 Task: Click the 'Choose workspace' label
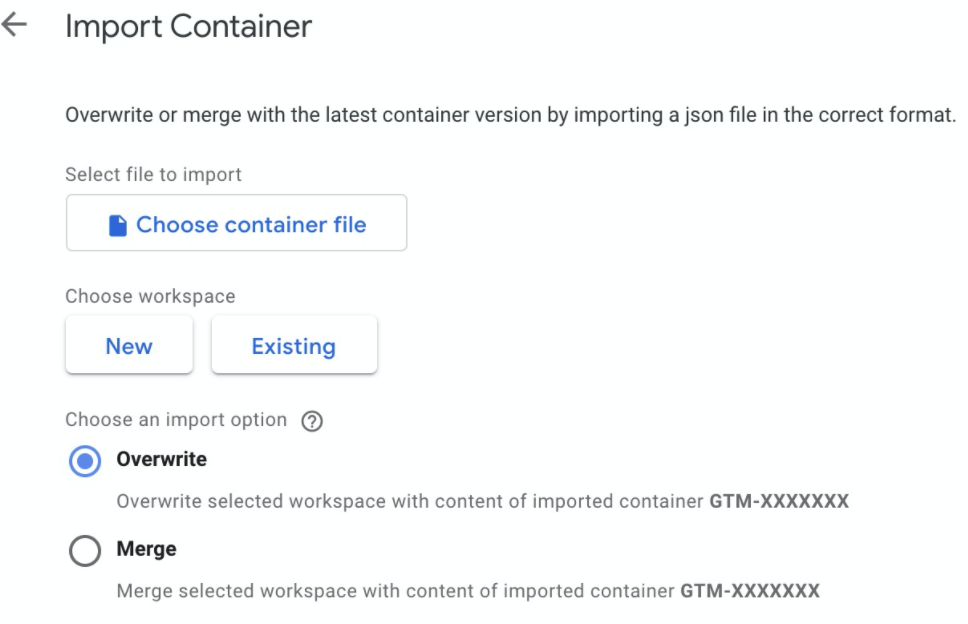150,296
